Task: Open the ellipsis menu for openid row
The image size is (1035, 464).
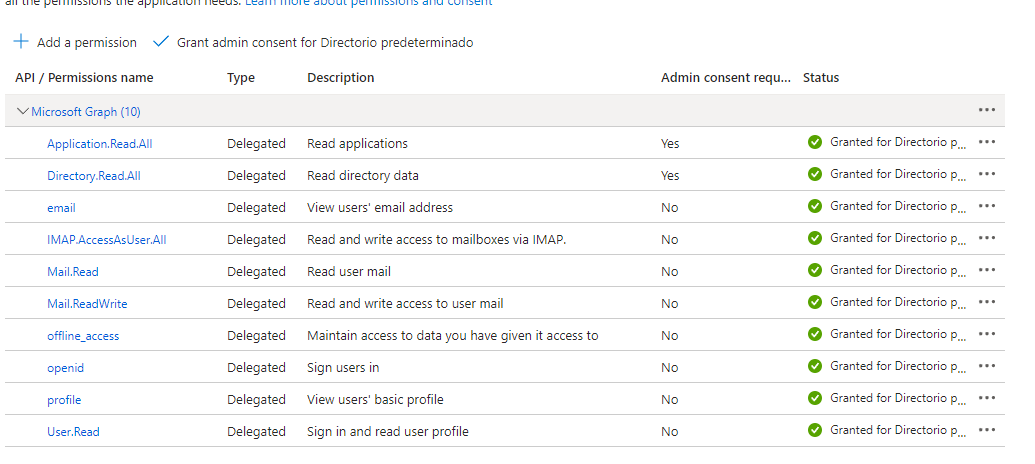Action: click(x=987, y=366)
